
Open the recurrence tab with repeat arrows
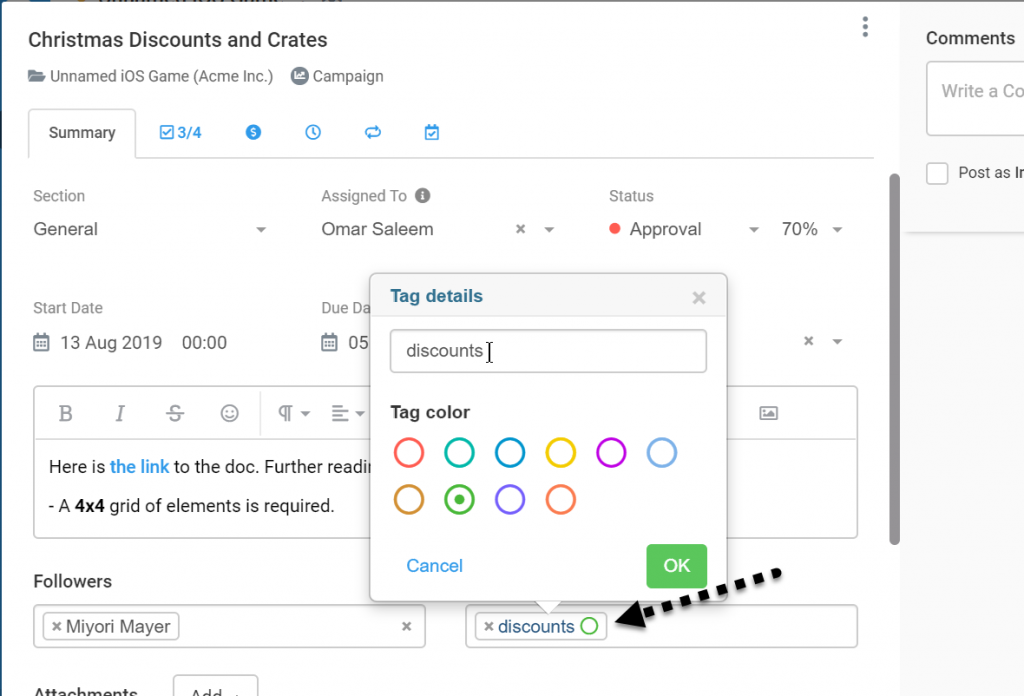coord(372,131)
